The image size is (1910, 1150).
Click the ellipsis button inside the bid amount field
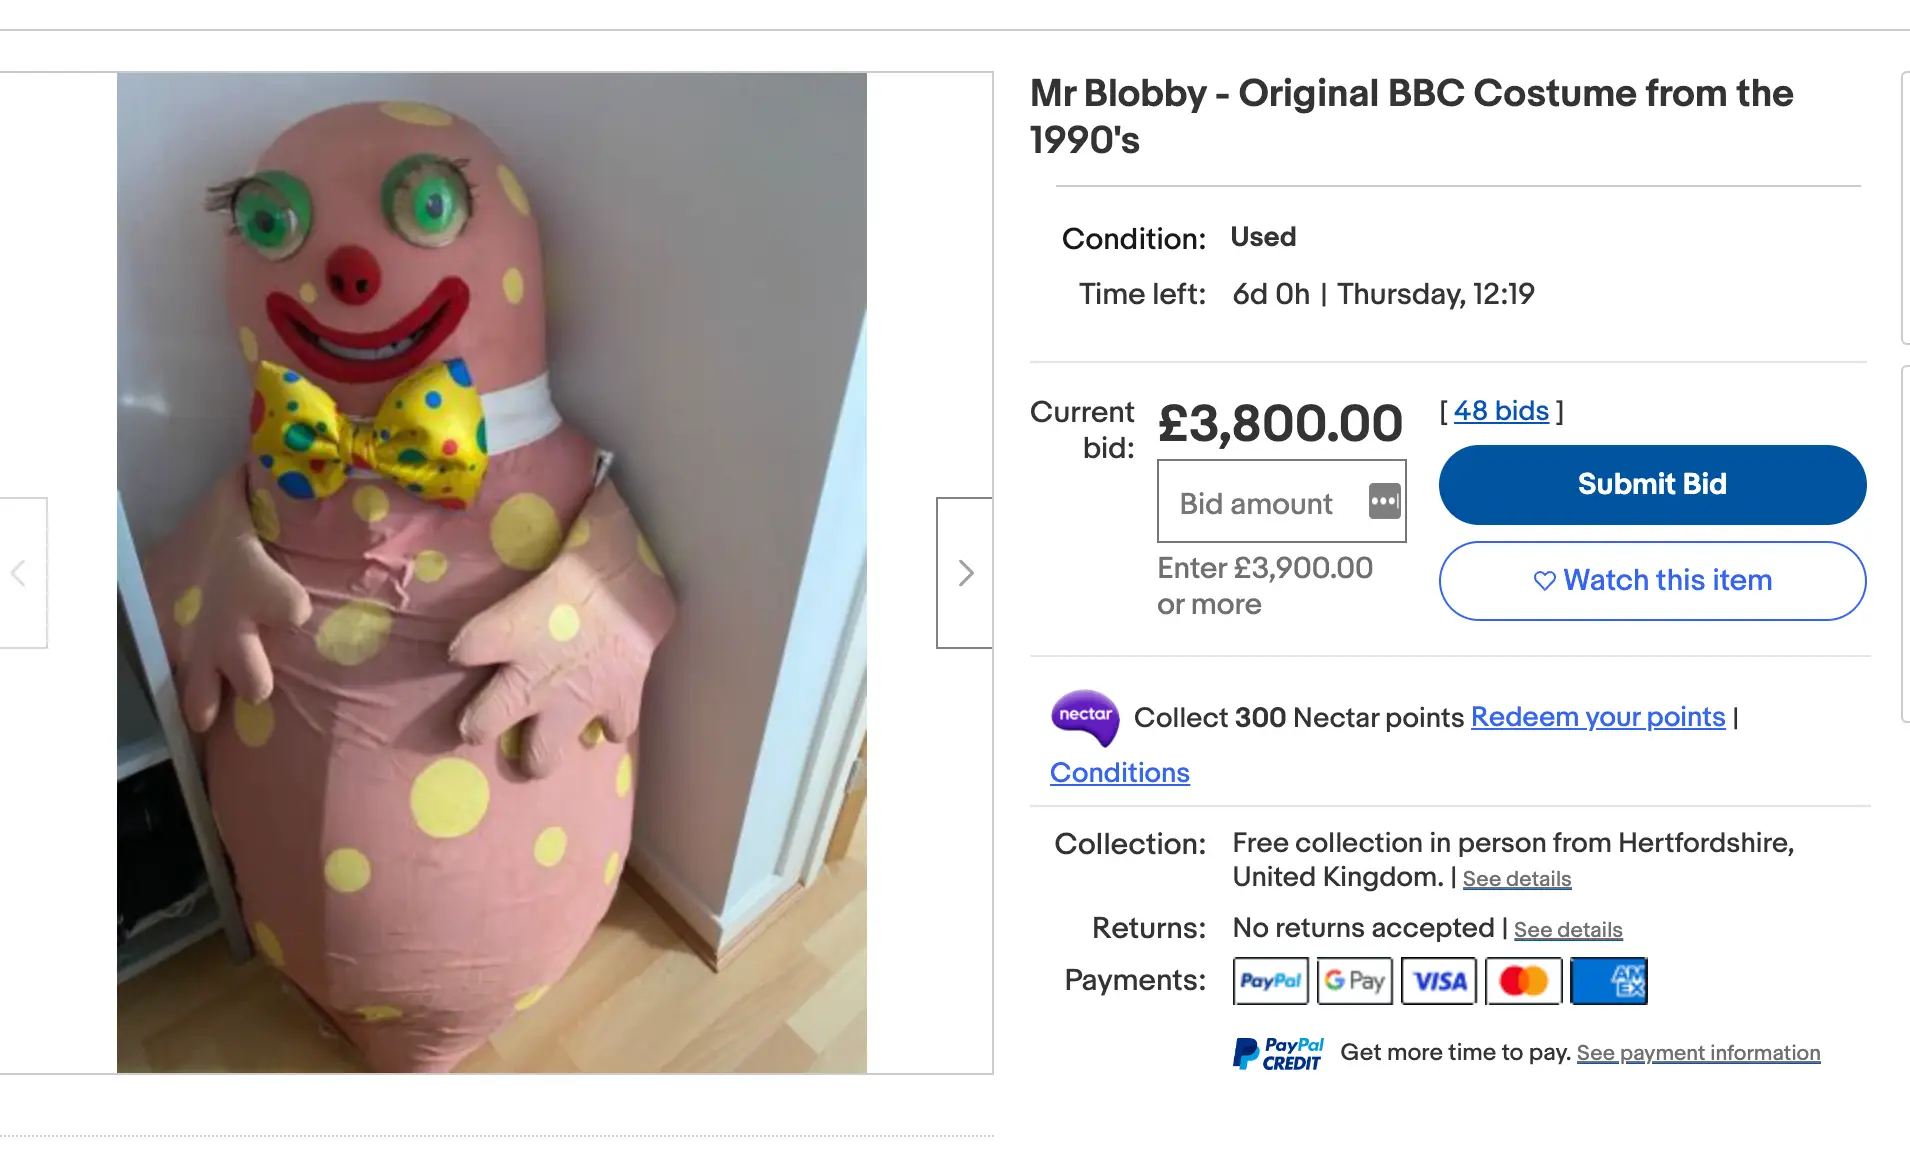click(x=1383, y=503)
